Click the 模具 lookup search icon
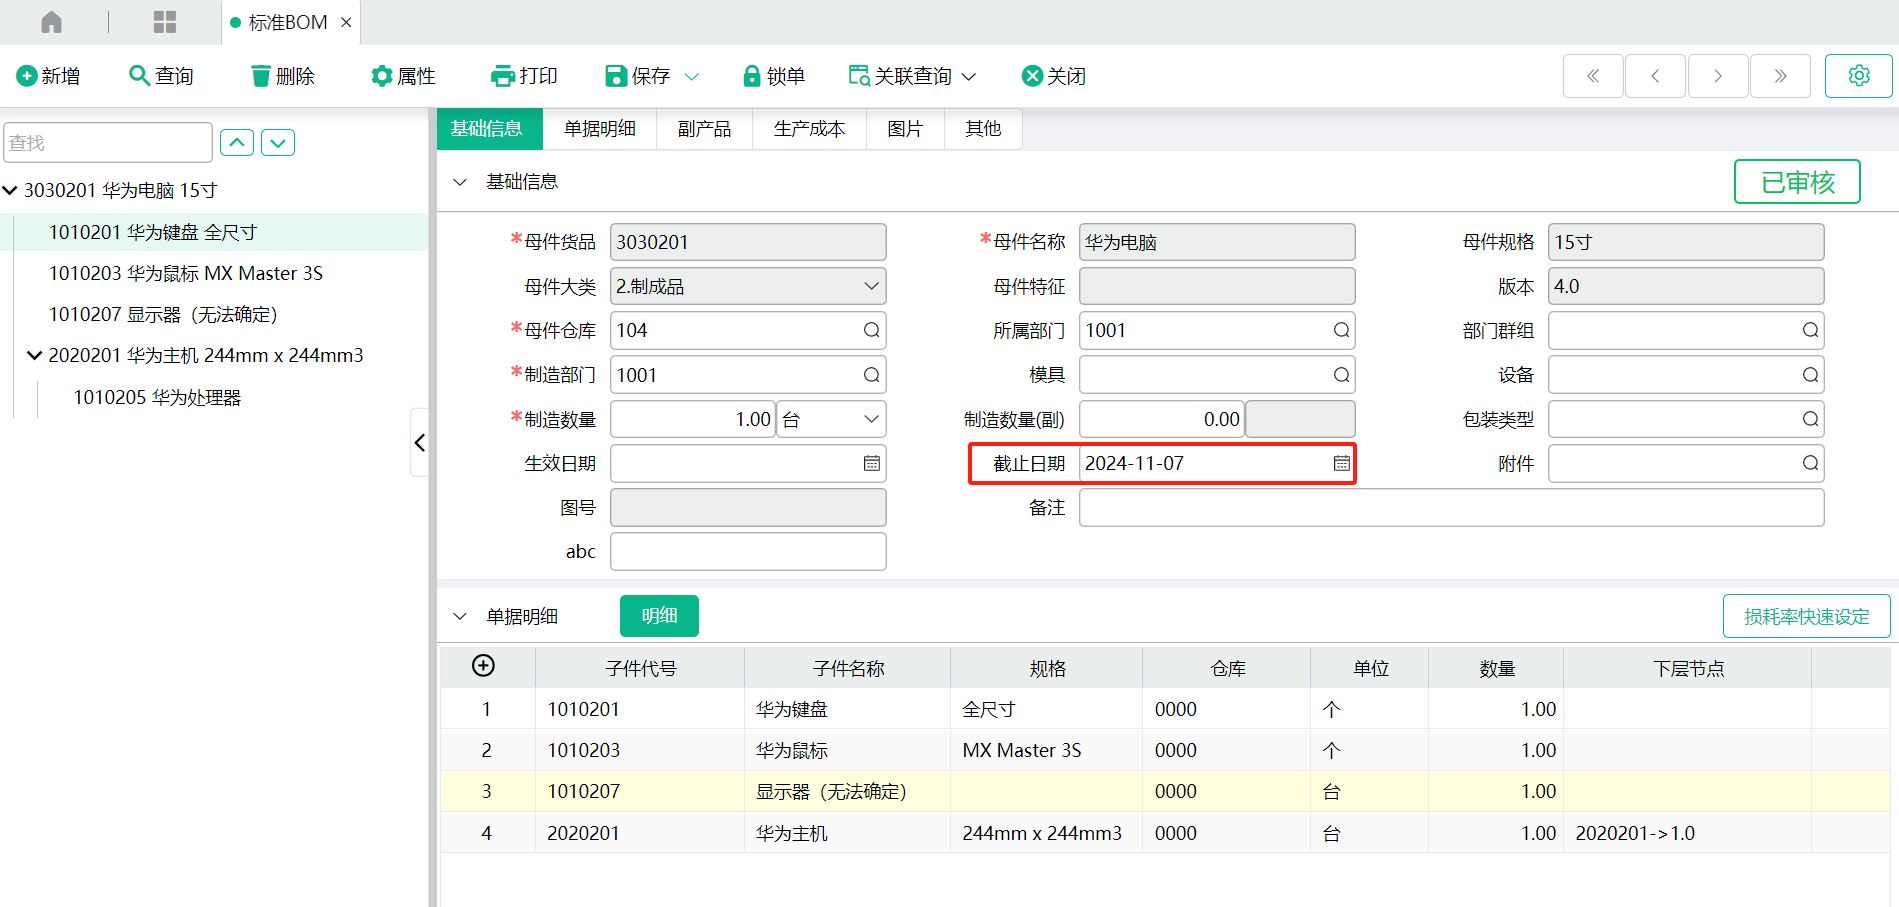1899x907 pixels. (1341, 375)
